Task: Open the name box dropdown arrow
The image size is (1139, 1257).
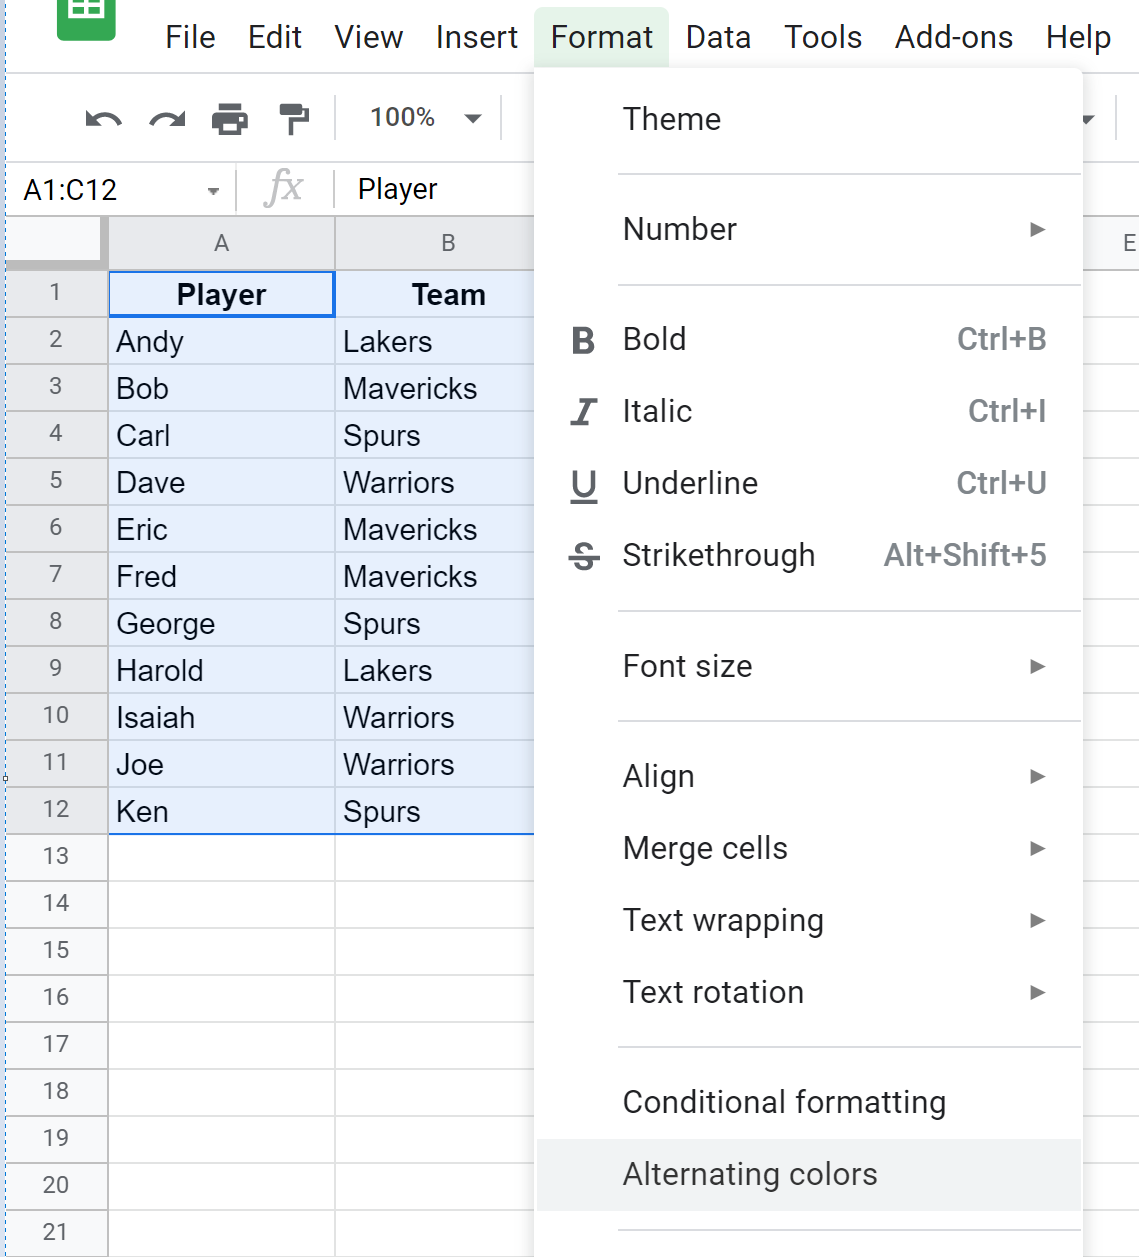Action: [x=213, y=191]
